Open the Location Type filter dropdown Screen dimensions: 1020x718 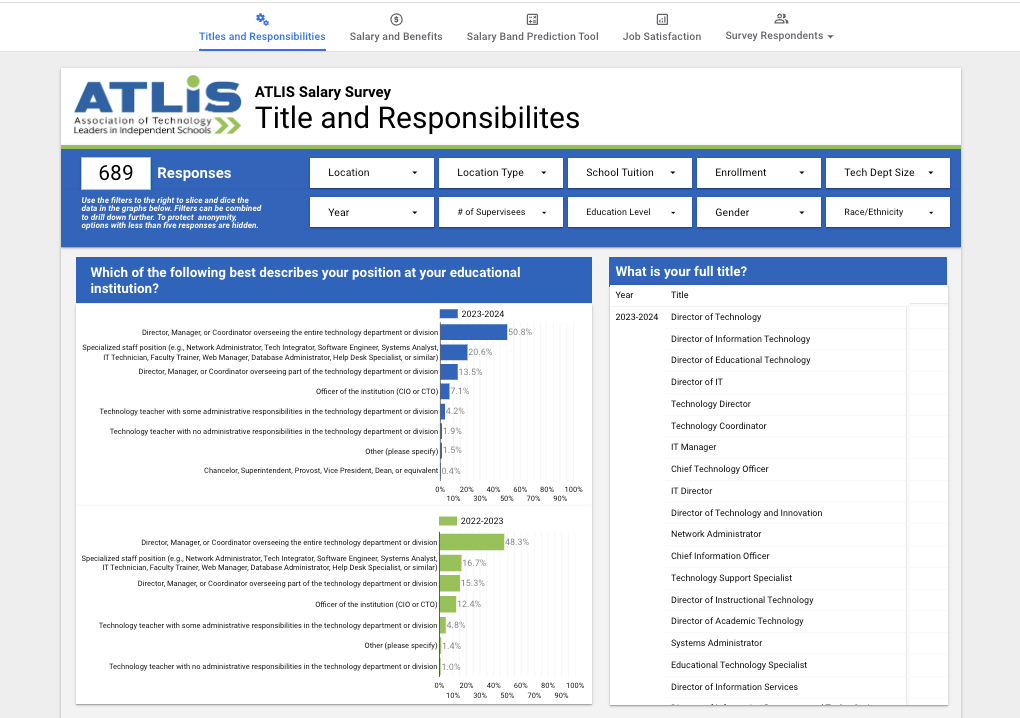tap(500, 173)
